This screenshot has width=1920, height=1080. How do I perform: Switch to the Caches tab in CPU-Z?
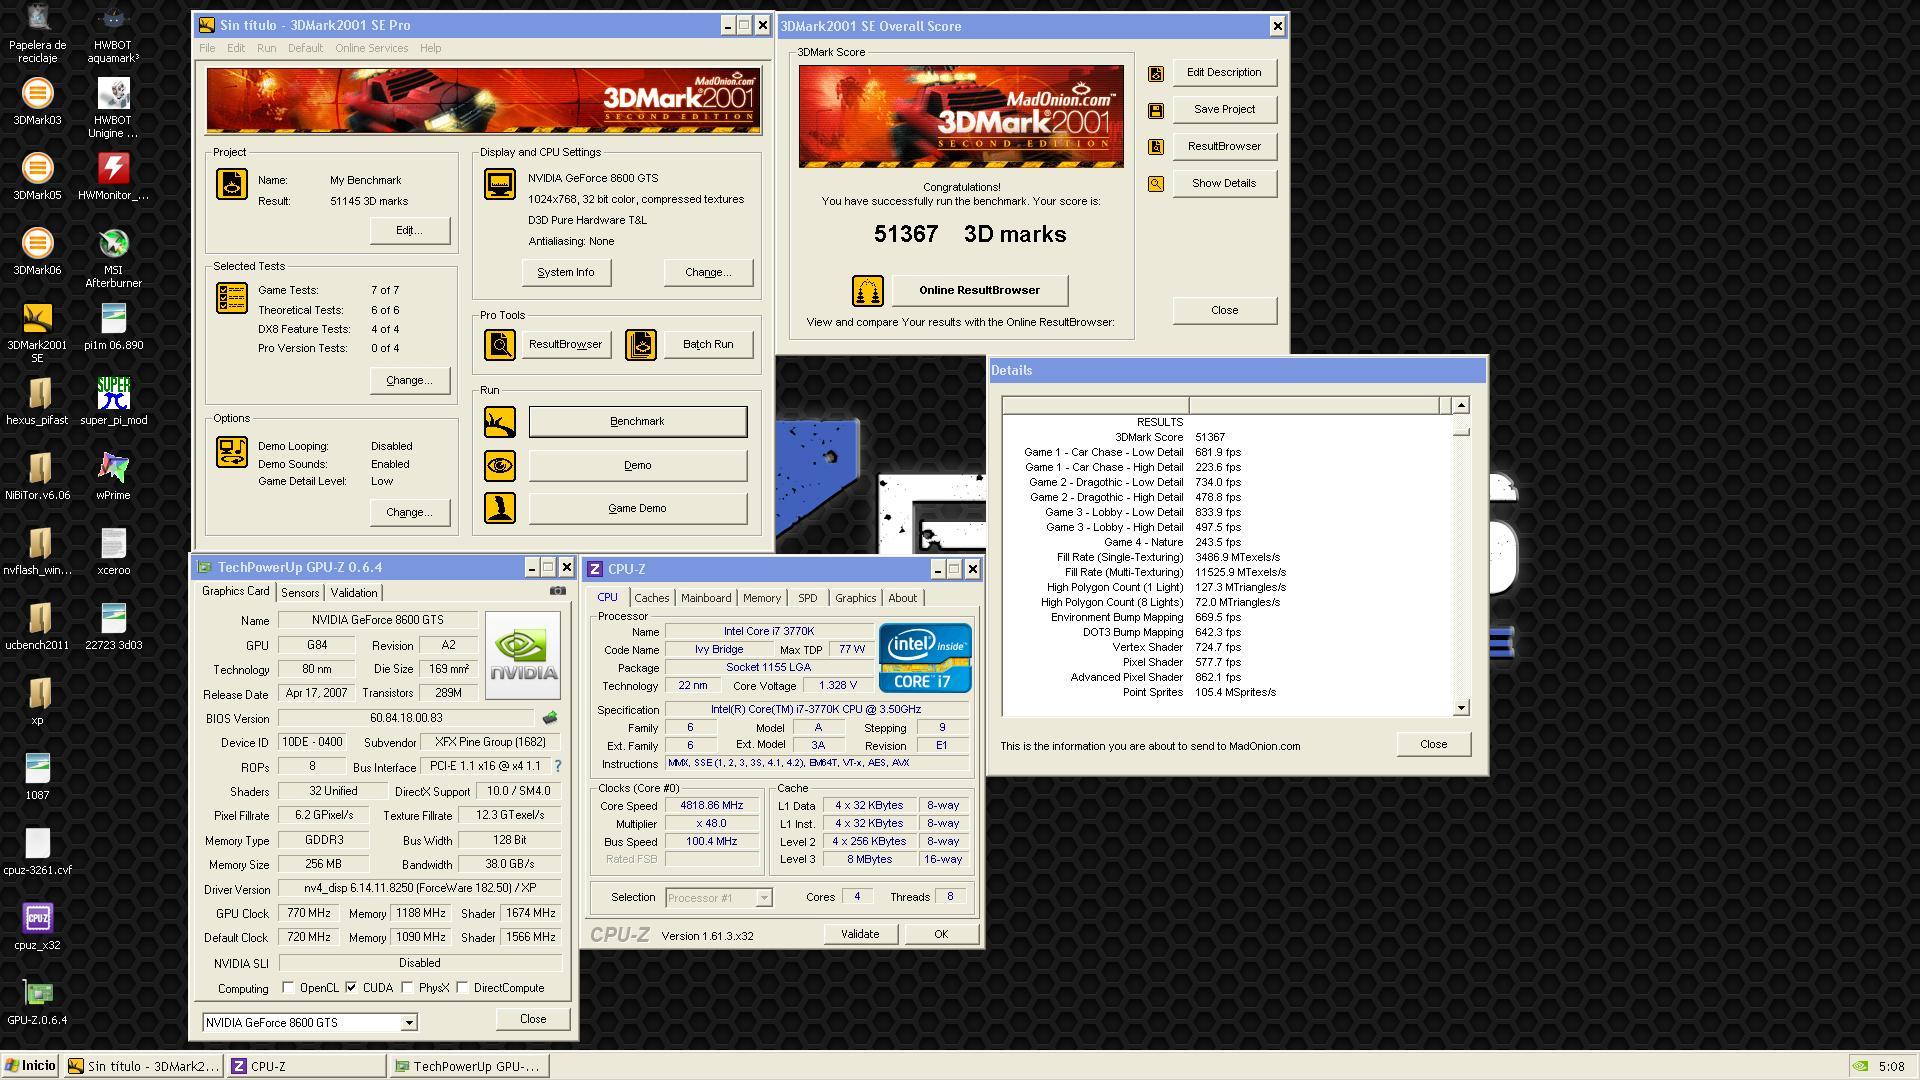pyautogui.click(x=652, y=598)
